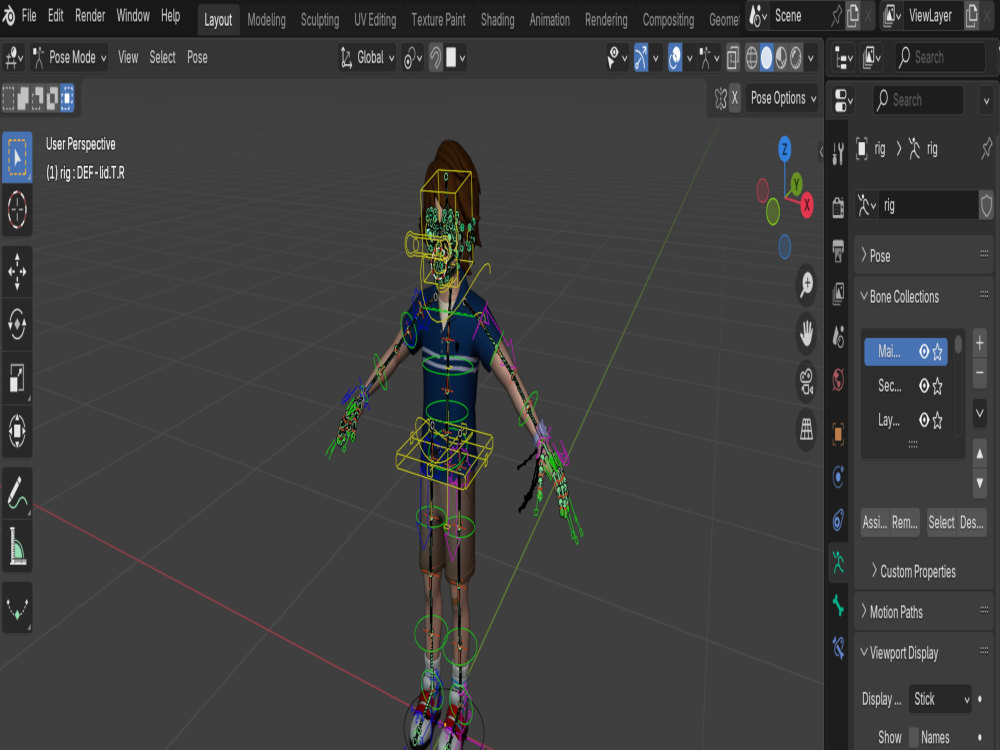Toggle visibility of Mai... bone collection
This screenshot has width=1000, height=750.
(923, 351)
